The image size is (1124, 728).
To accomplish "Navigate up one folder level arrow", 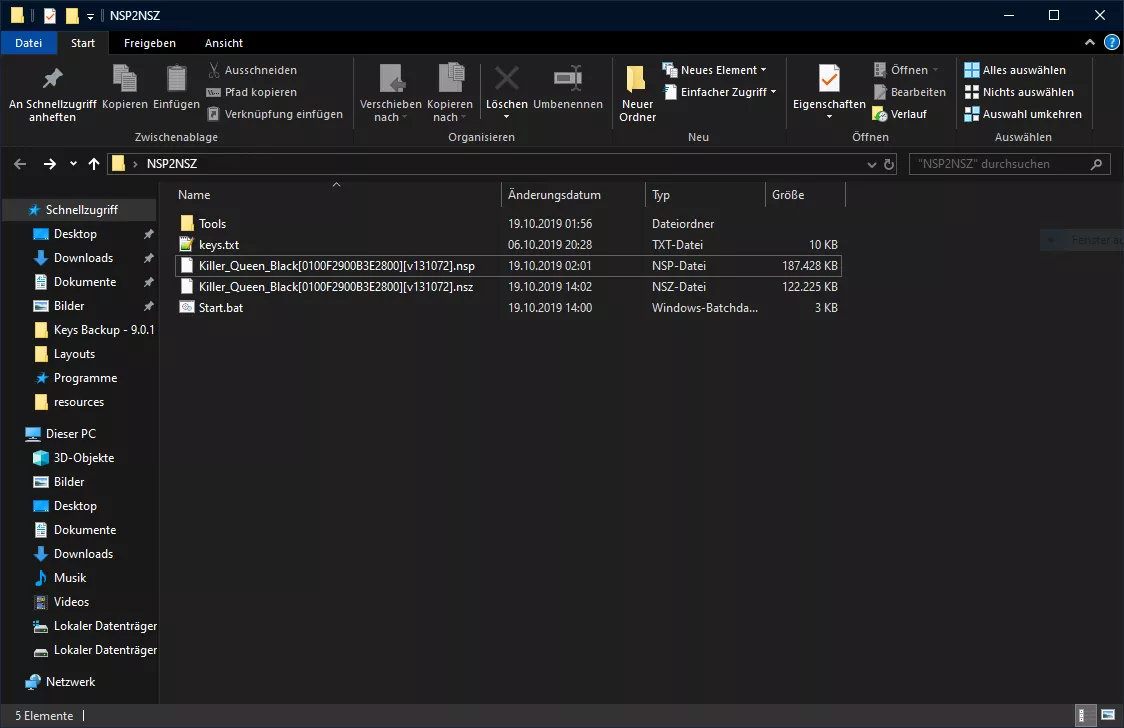I will (94, 164).
